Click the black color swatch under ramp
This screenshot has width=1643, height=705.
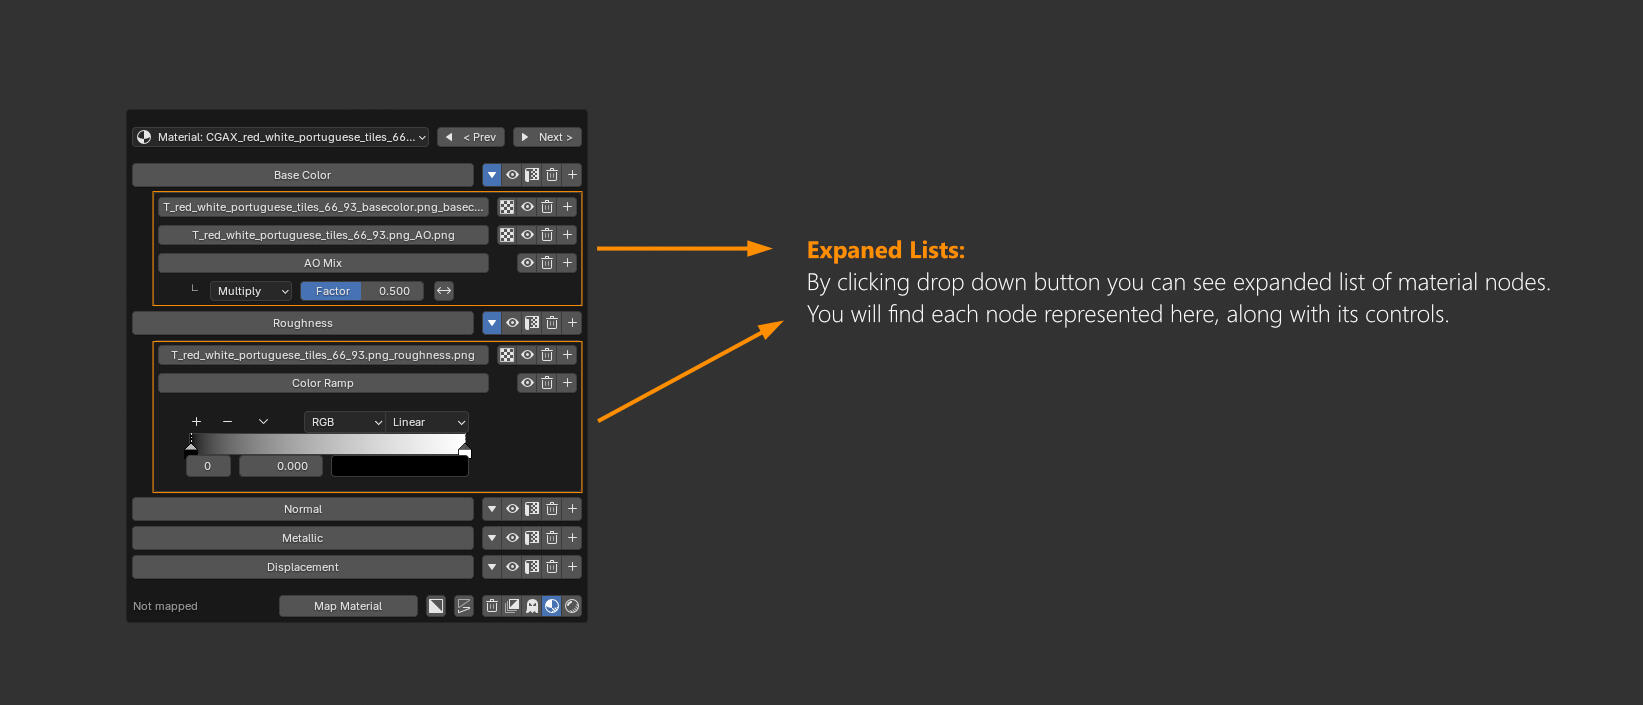point(399,466)
